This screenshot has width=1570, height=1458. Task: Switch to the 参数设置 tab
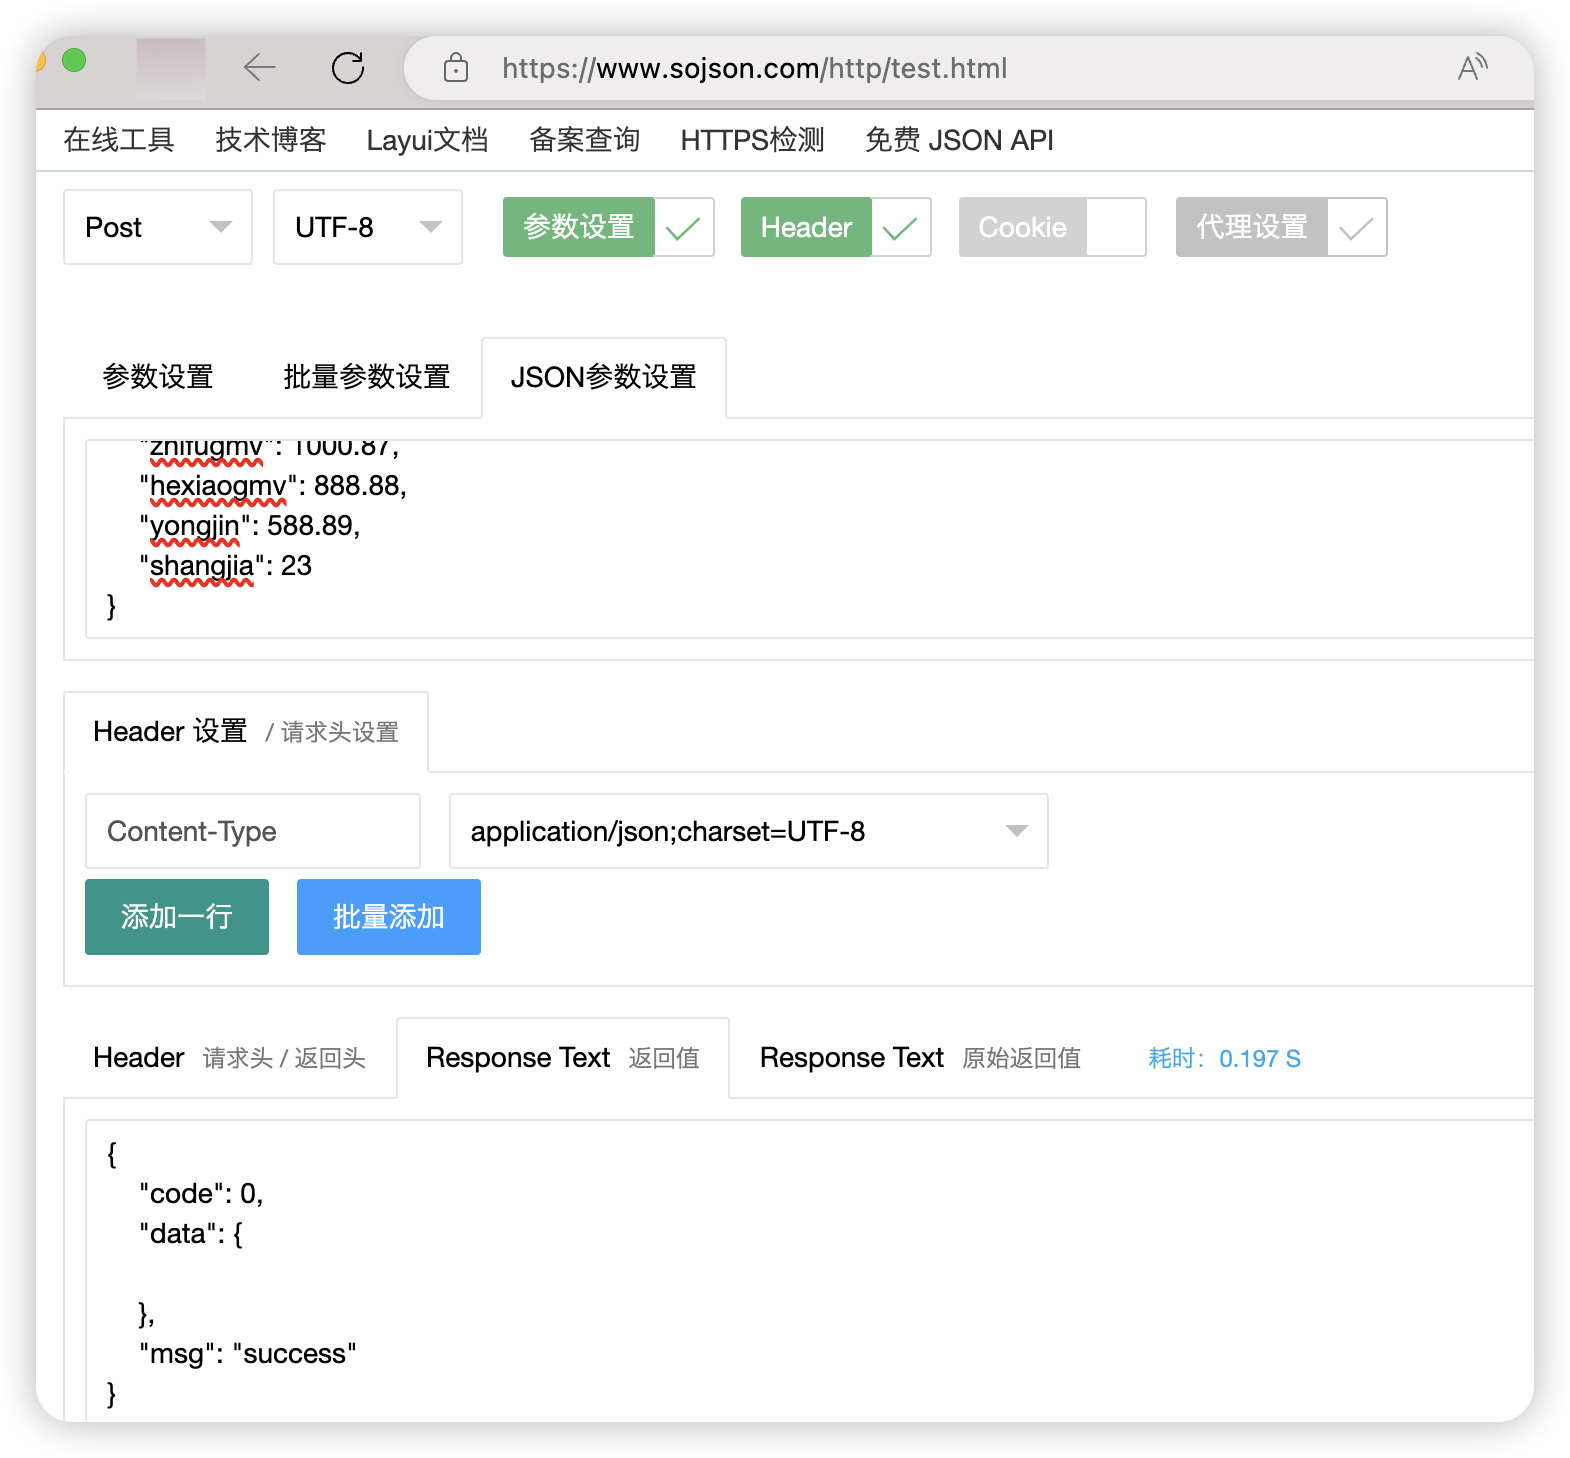158,377
